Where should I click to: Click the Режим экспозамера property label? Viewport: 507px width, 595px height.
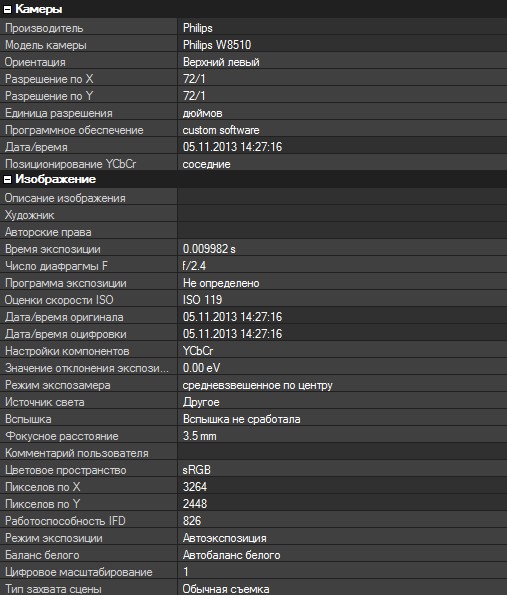point(58,385)
